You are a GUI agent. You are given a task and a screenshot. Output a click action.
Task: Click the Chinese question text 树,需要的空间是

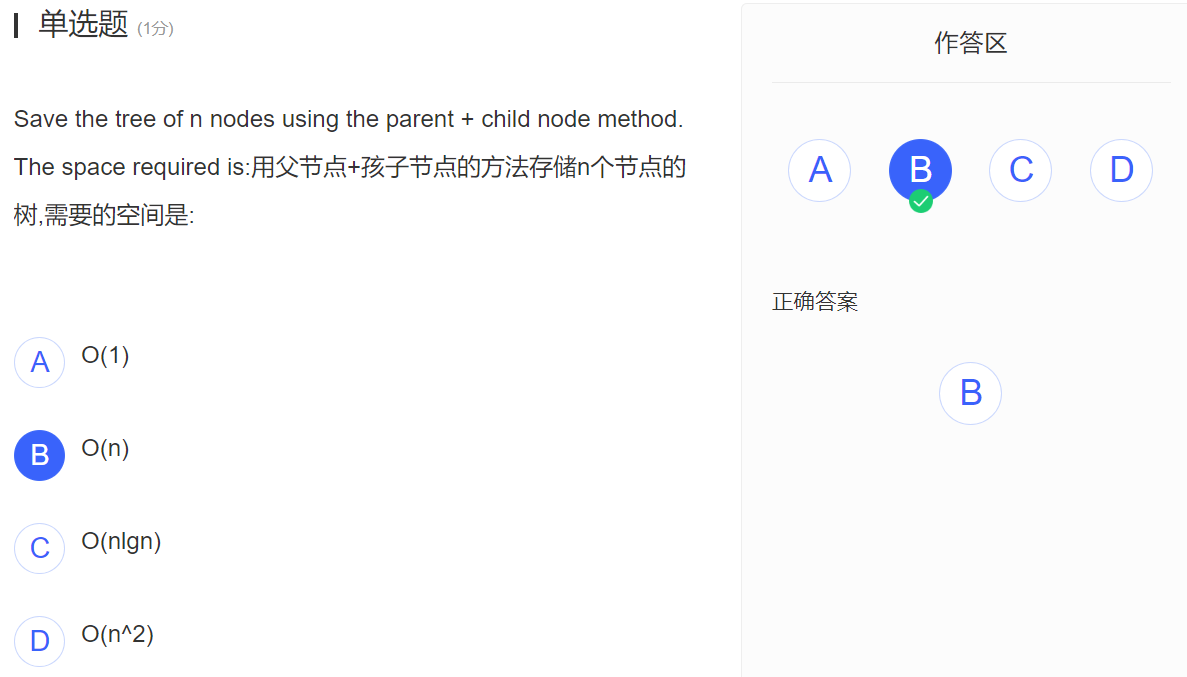(104, 215)
